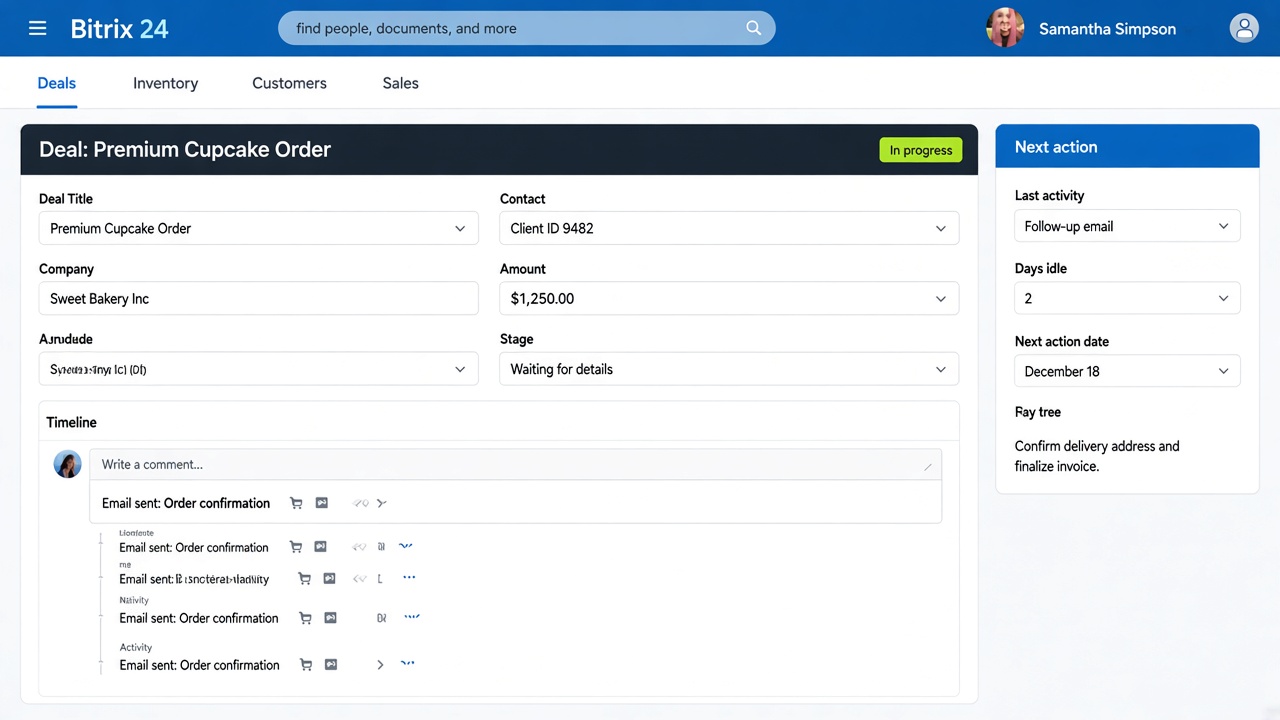This screenshot has width=1280, height=720.
Task: Open the more options dots in the Activity row
Action: point(407,663)
